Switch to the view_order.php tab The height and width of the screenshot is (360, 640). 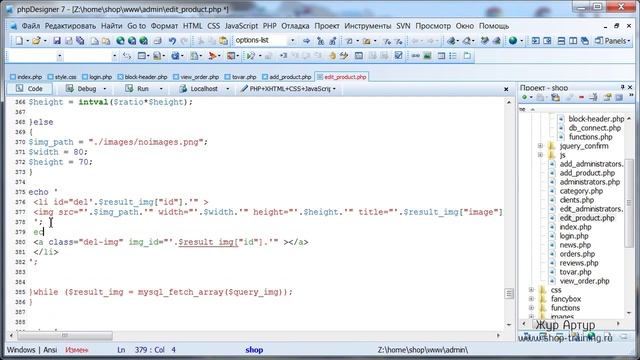196,77
